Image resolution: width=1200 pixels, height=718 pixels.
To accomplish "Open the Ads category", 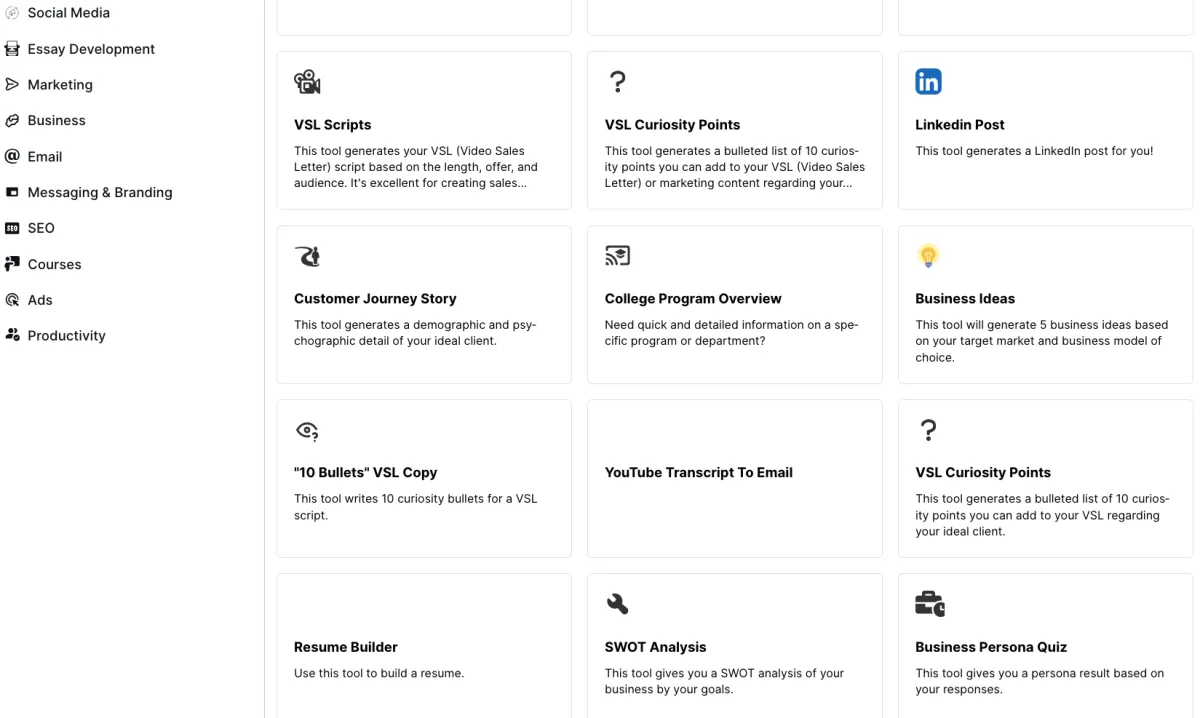I will click(x=40, y=300).
